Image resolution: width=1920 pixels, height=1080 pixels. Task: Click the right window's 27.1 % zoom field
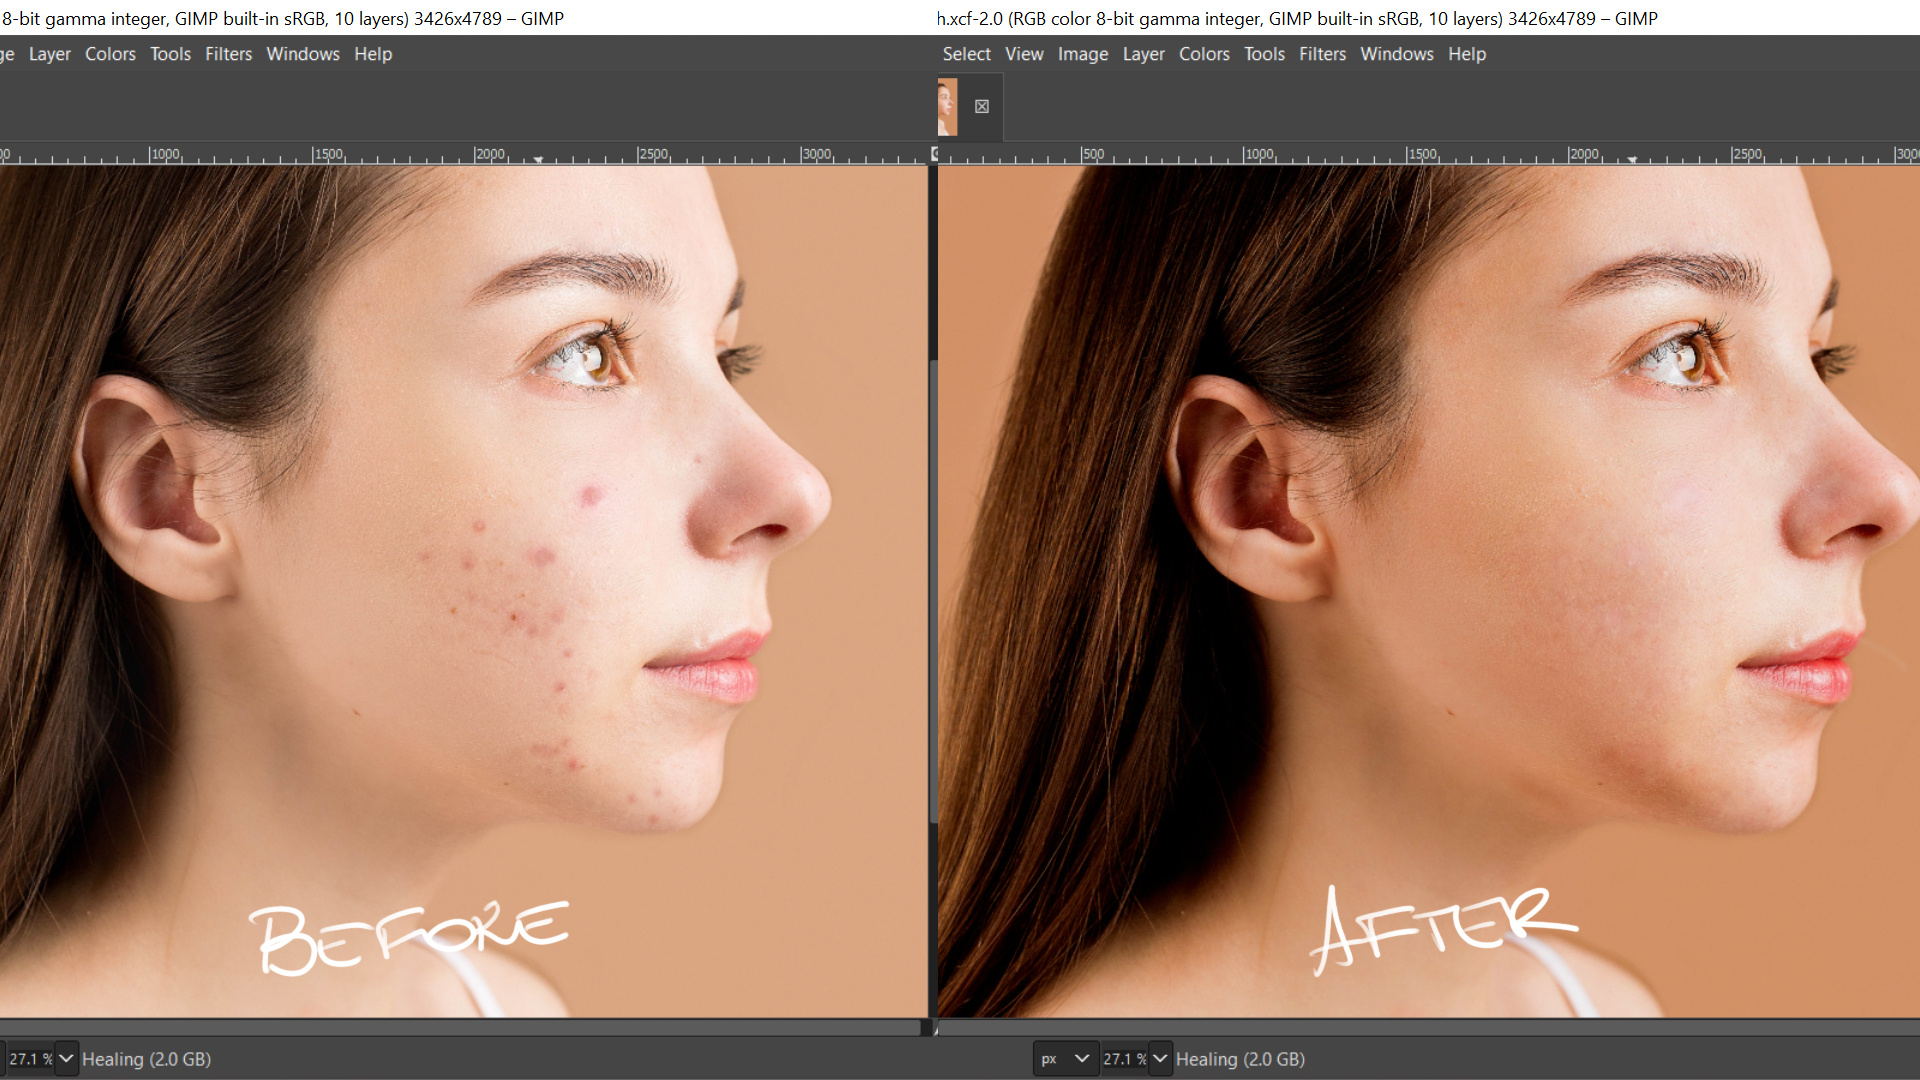click(1123, 1059)
